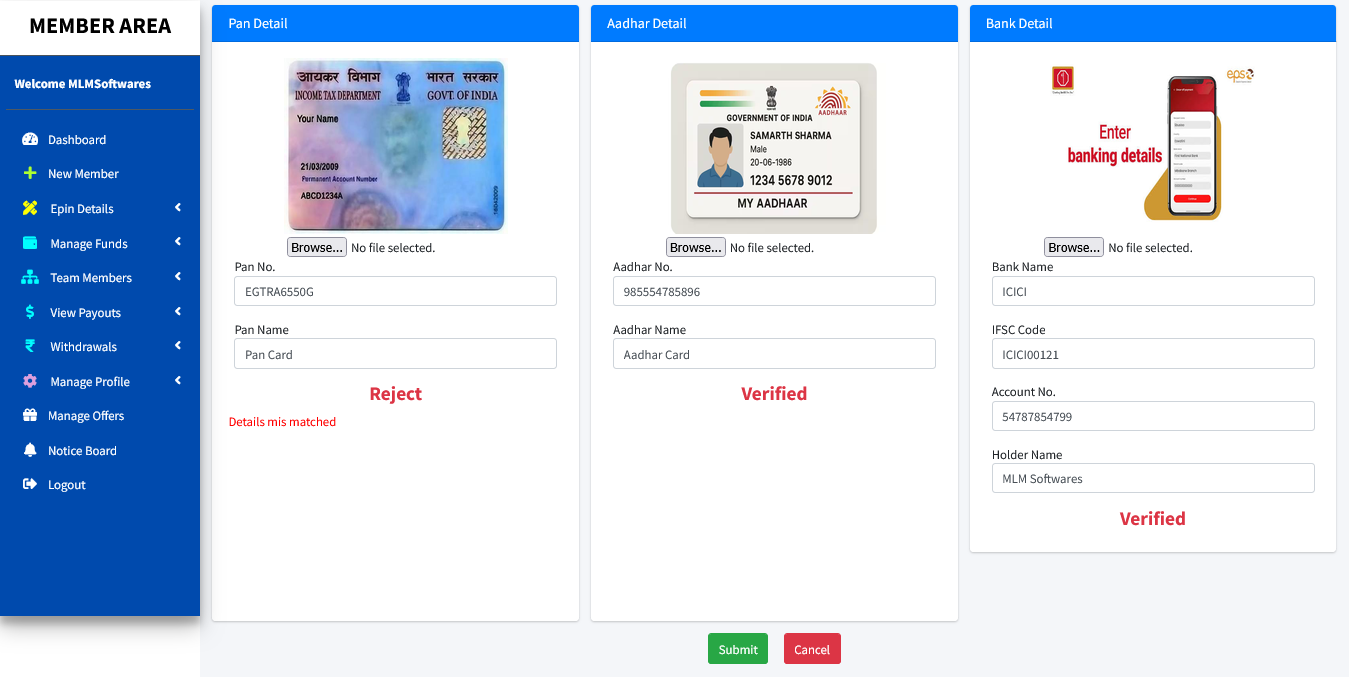Click the View Payouts dollar icon
1349x677 pixels.
point(30,312)
